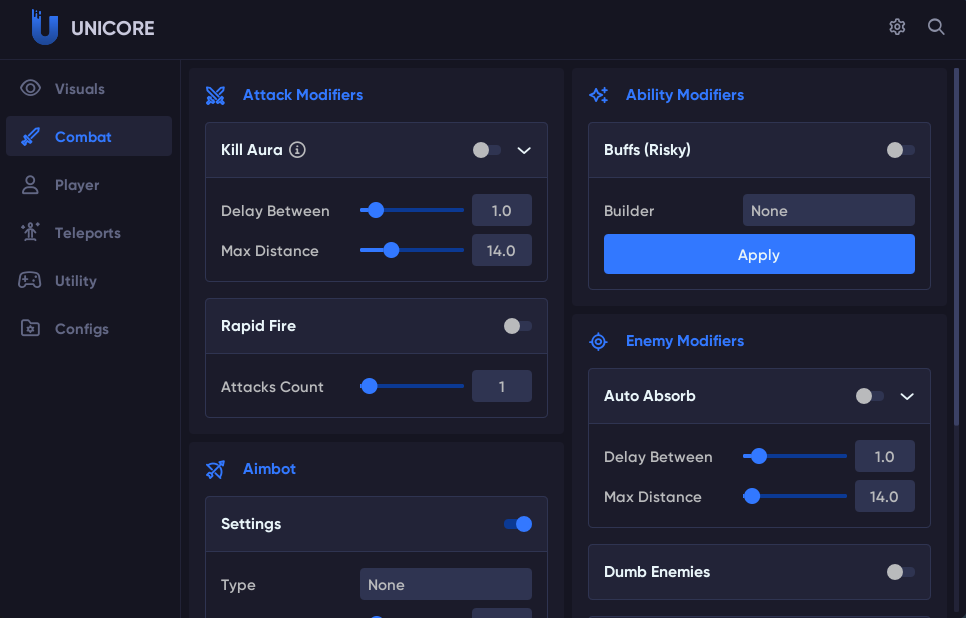Open the Visuals sidebar tab
This screenshot has height=618, width=966.
point(80,89)
